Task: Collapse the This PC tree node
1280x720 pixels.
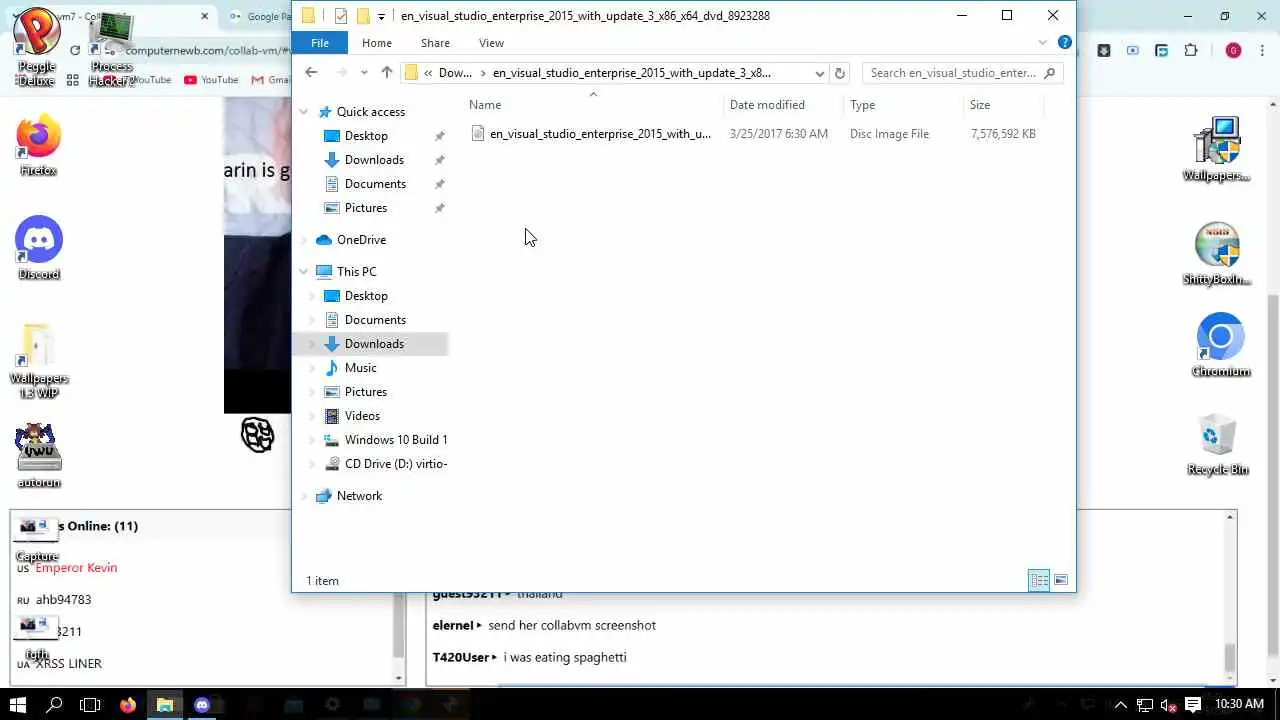Action: coord(304,272)
